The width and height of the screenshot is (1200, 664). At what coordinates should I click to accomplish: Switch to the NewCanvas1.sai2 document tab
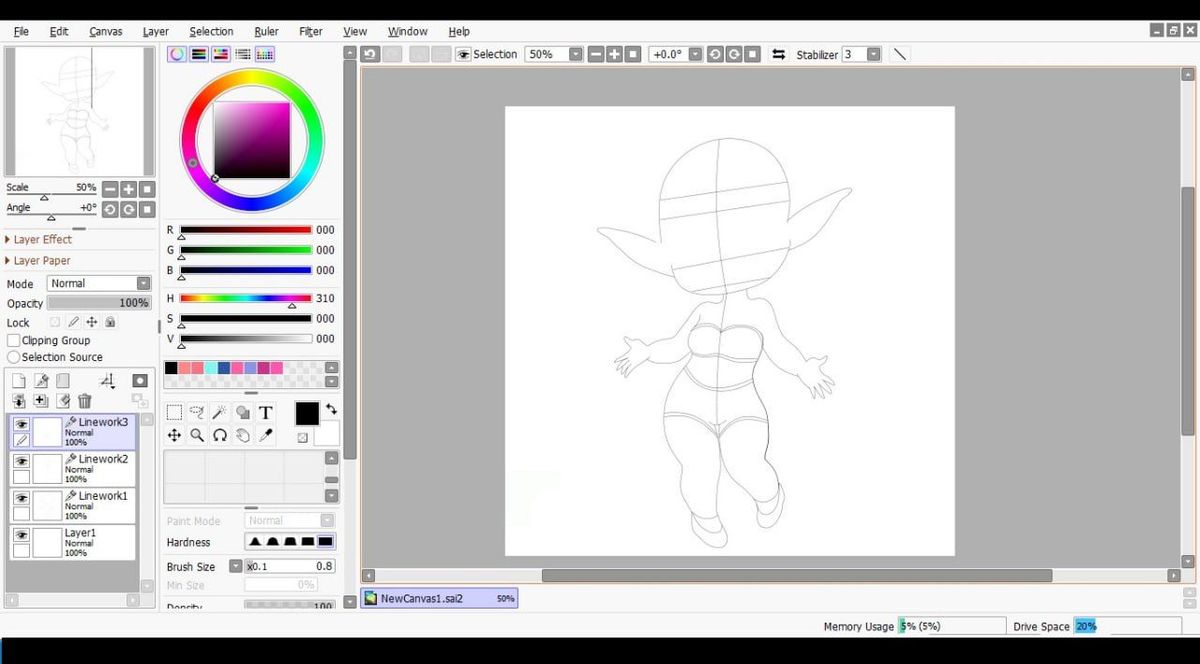438,598
